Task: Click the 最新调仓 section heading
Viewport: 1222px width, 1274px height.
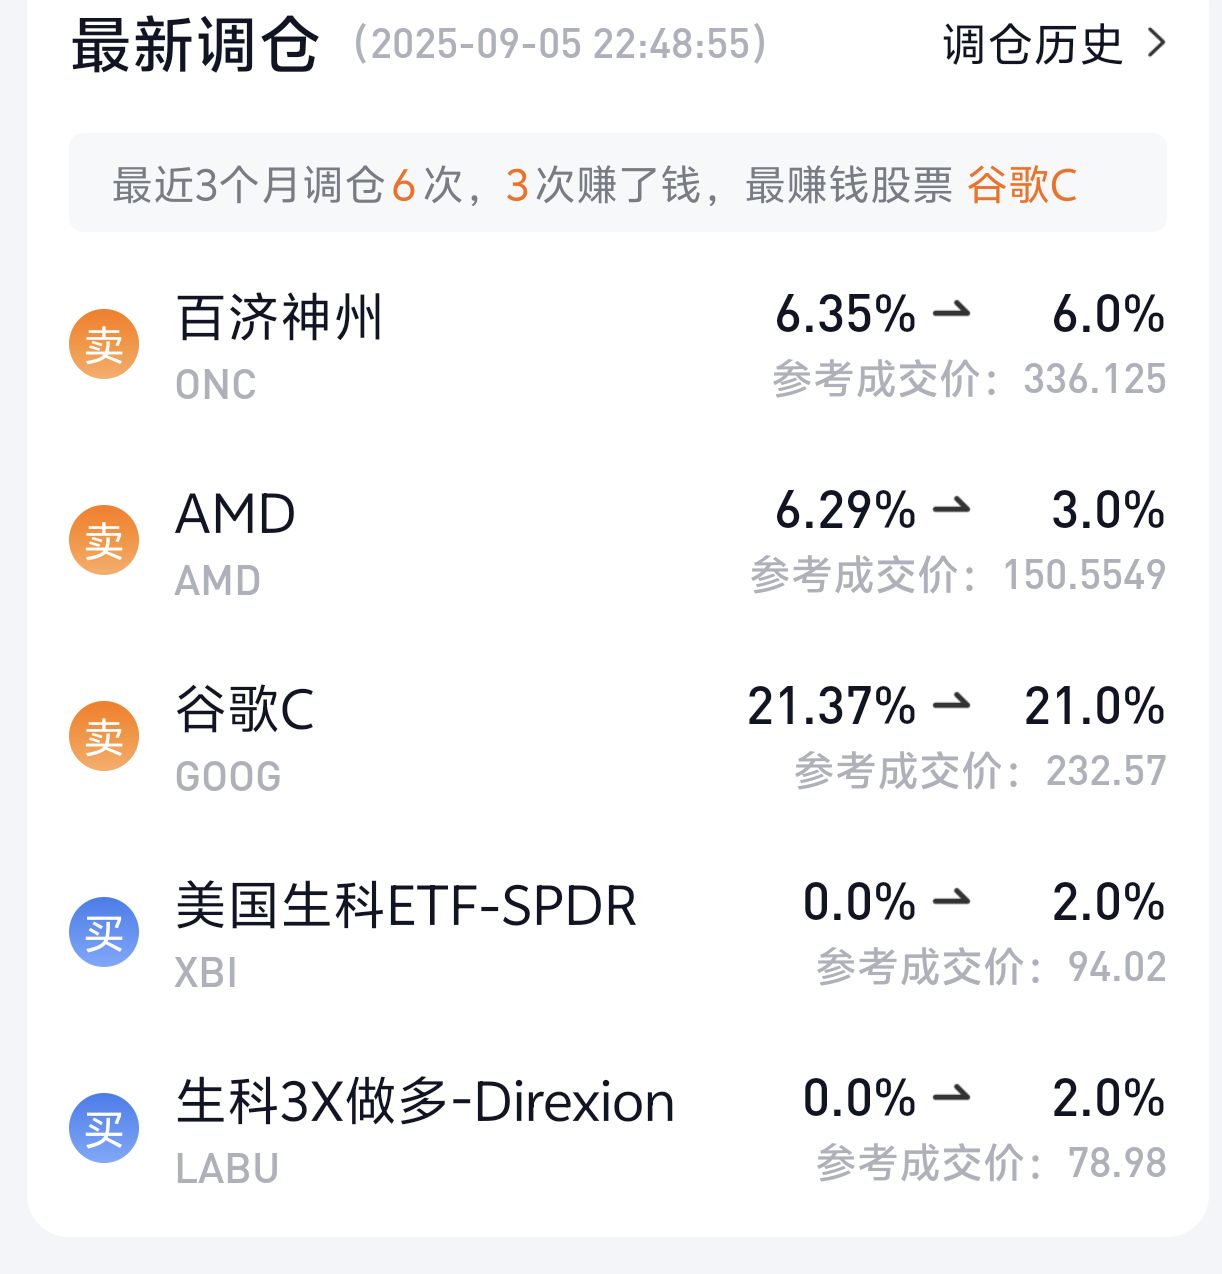Action: 196,46
